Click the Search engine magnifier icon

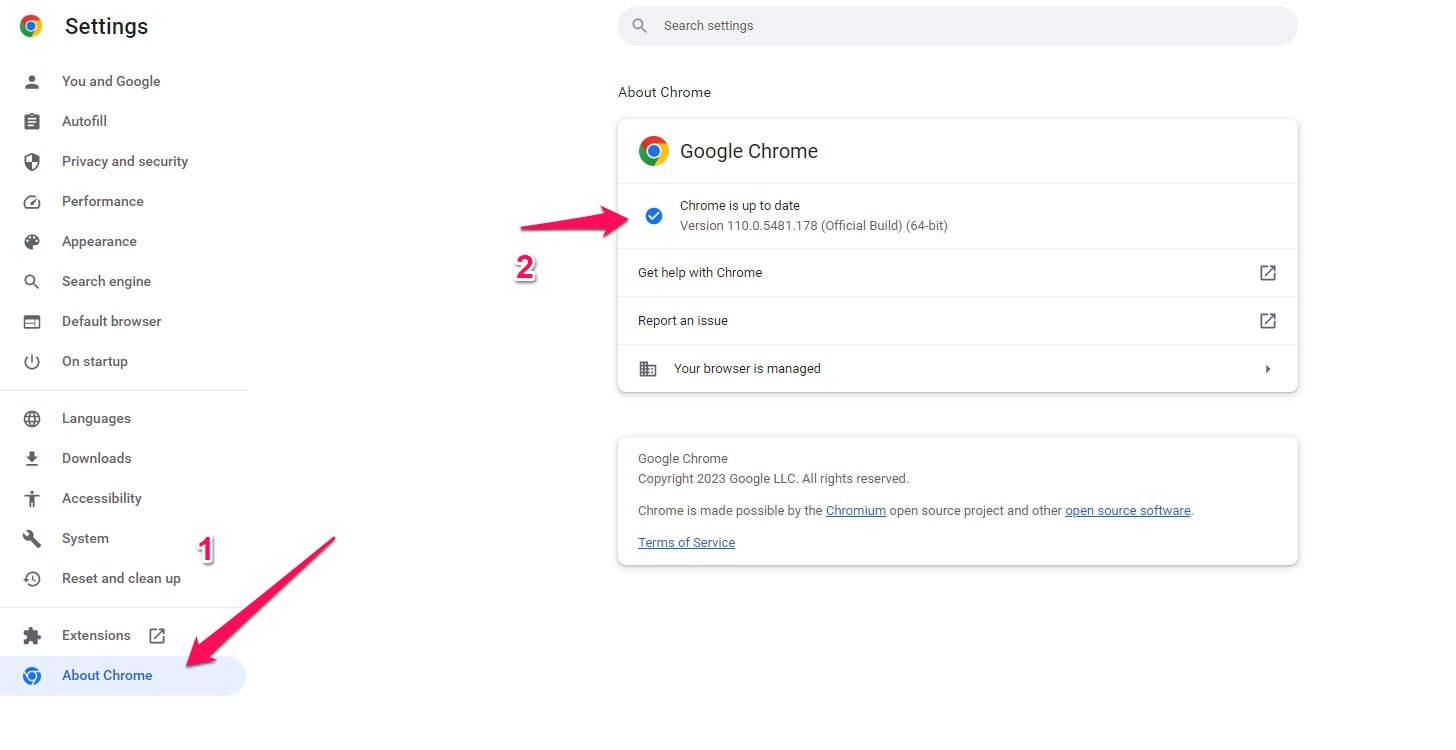[x=31, y=281]
